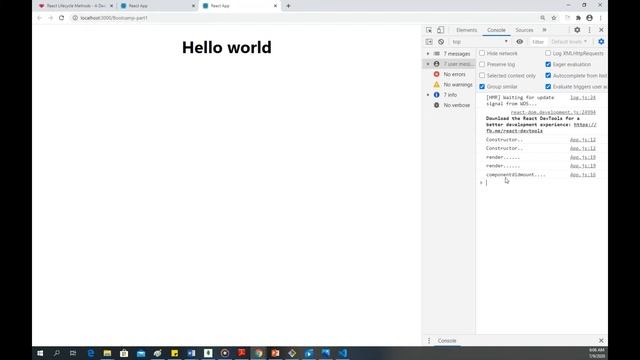The width and height of the screenshot is (640, 360).
Task: Expand the 7 info group
Action: coord(428,95)
